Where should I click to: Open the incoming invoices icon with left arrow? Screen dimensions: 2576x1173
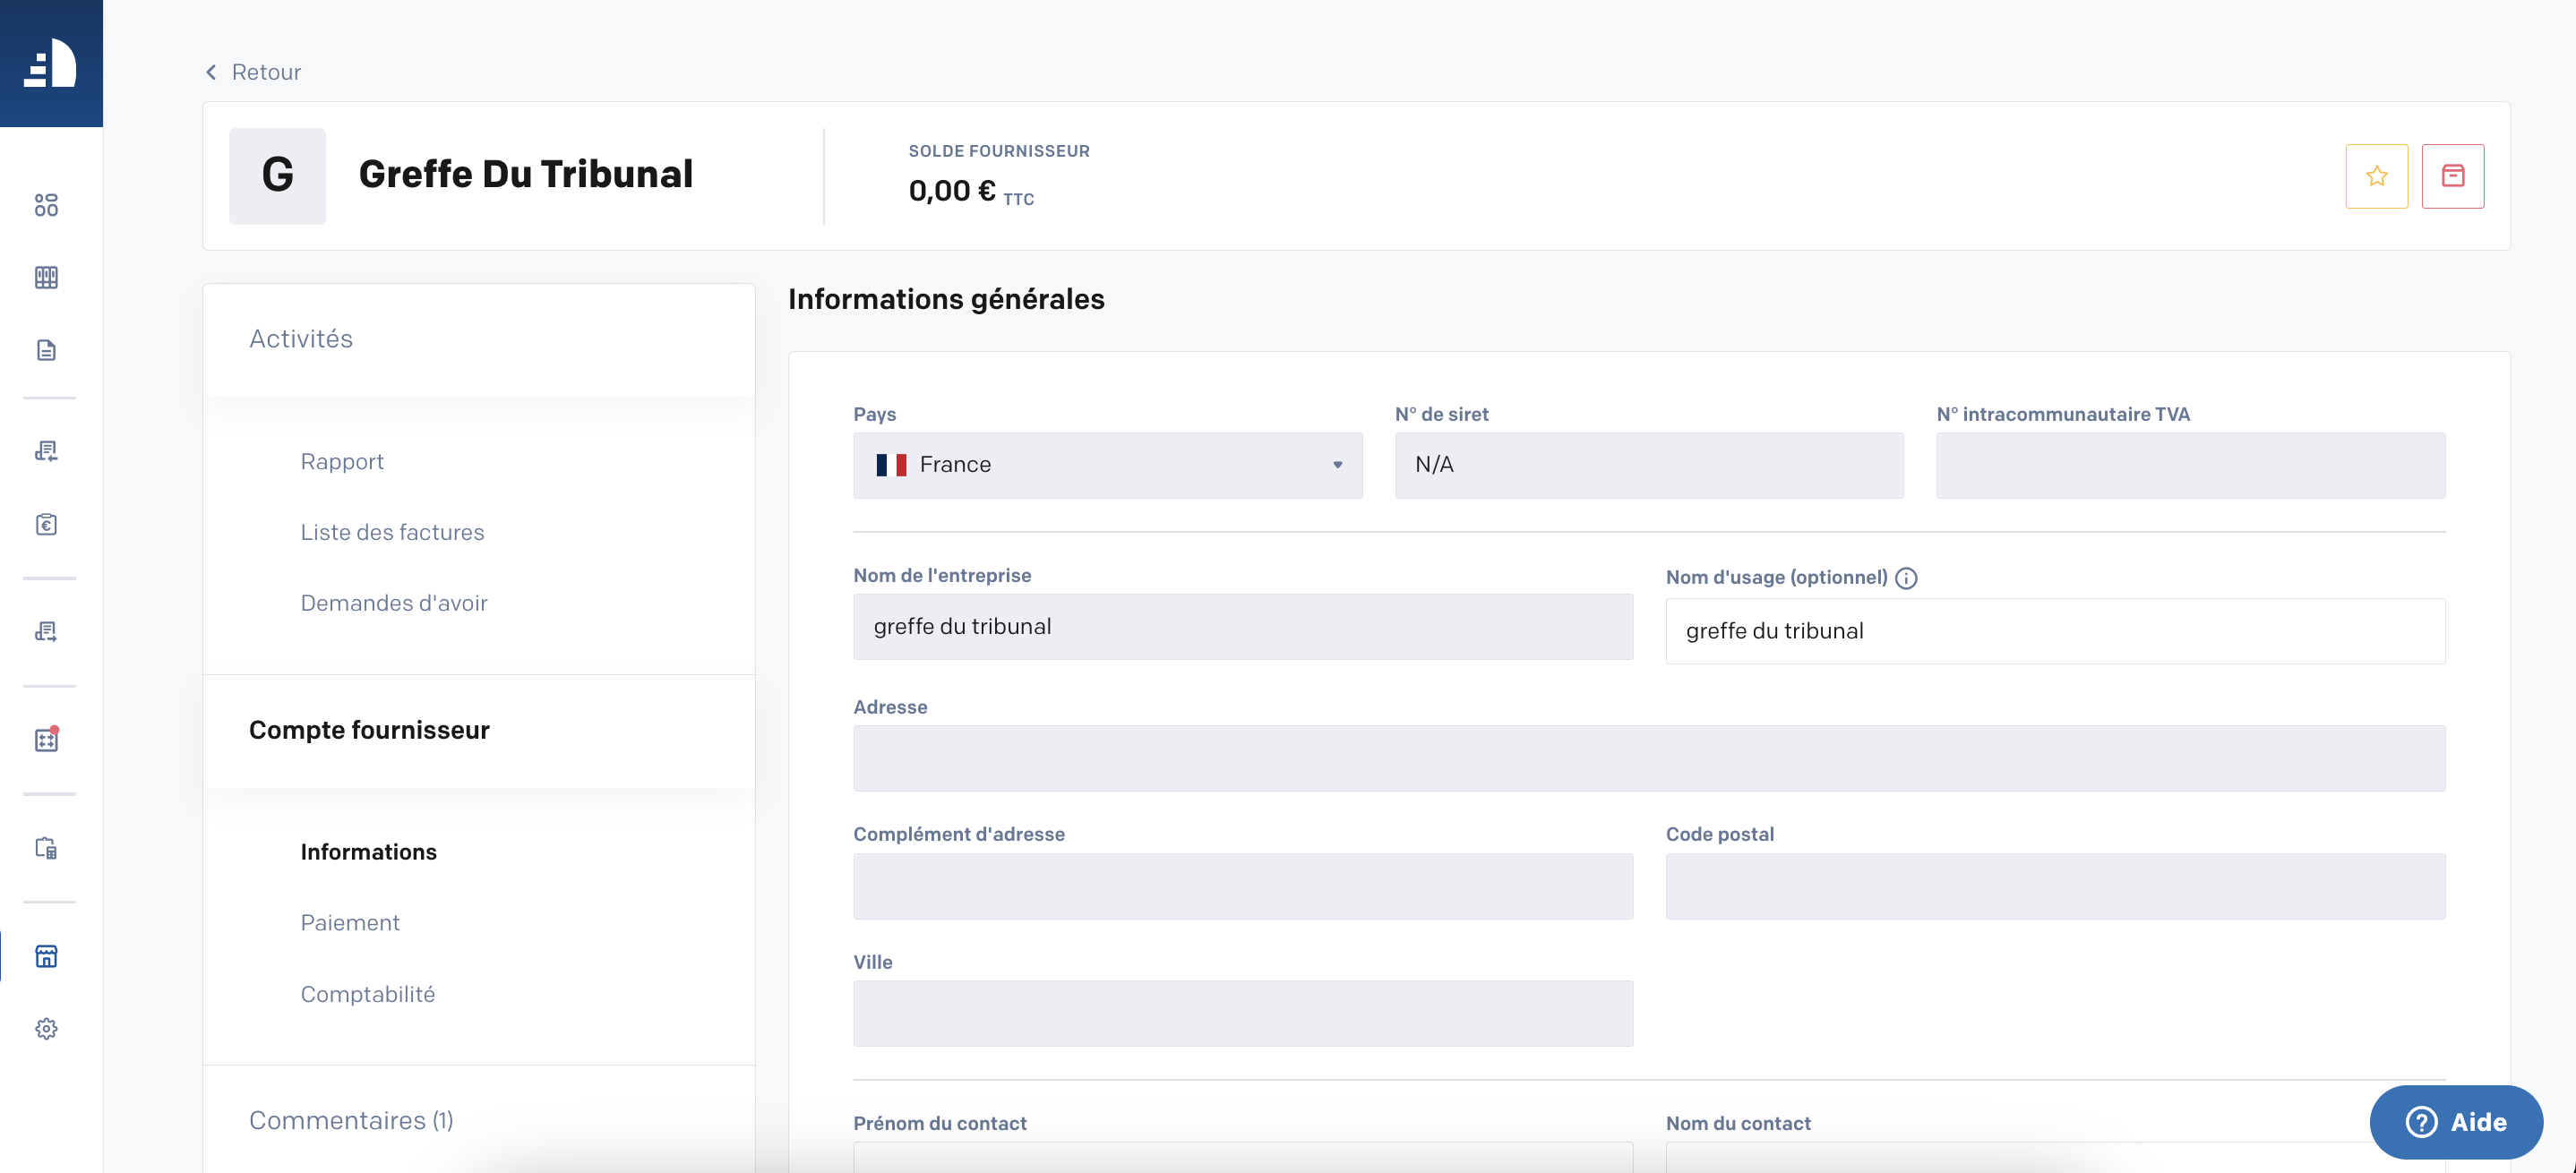tap(46, 451)
